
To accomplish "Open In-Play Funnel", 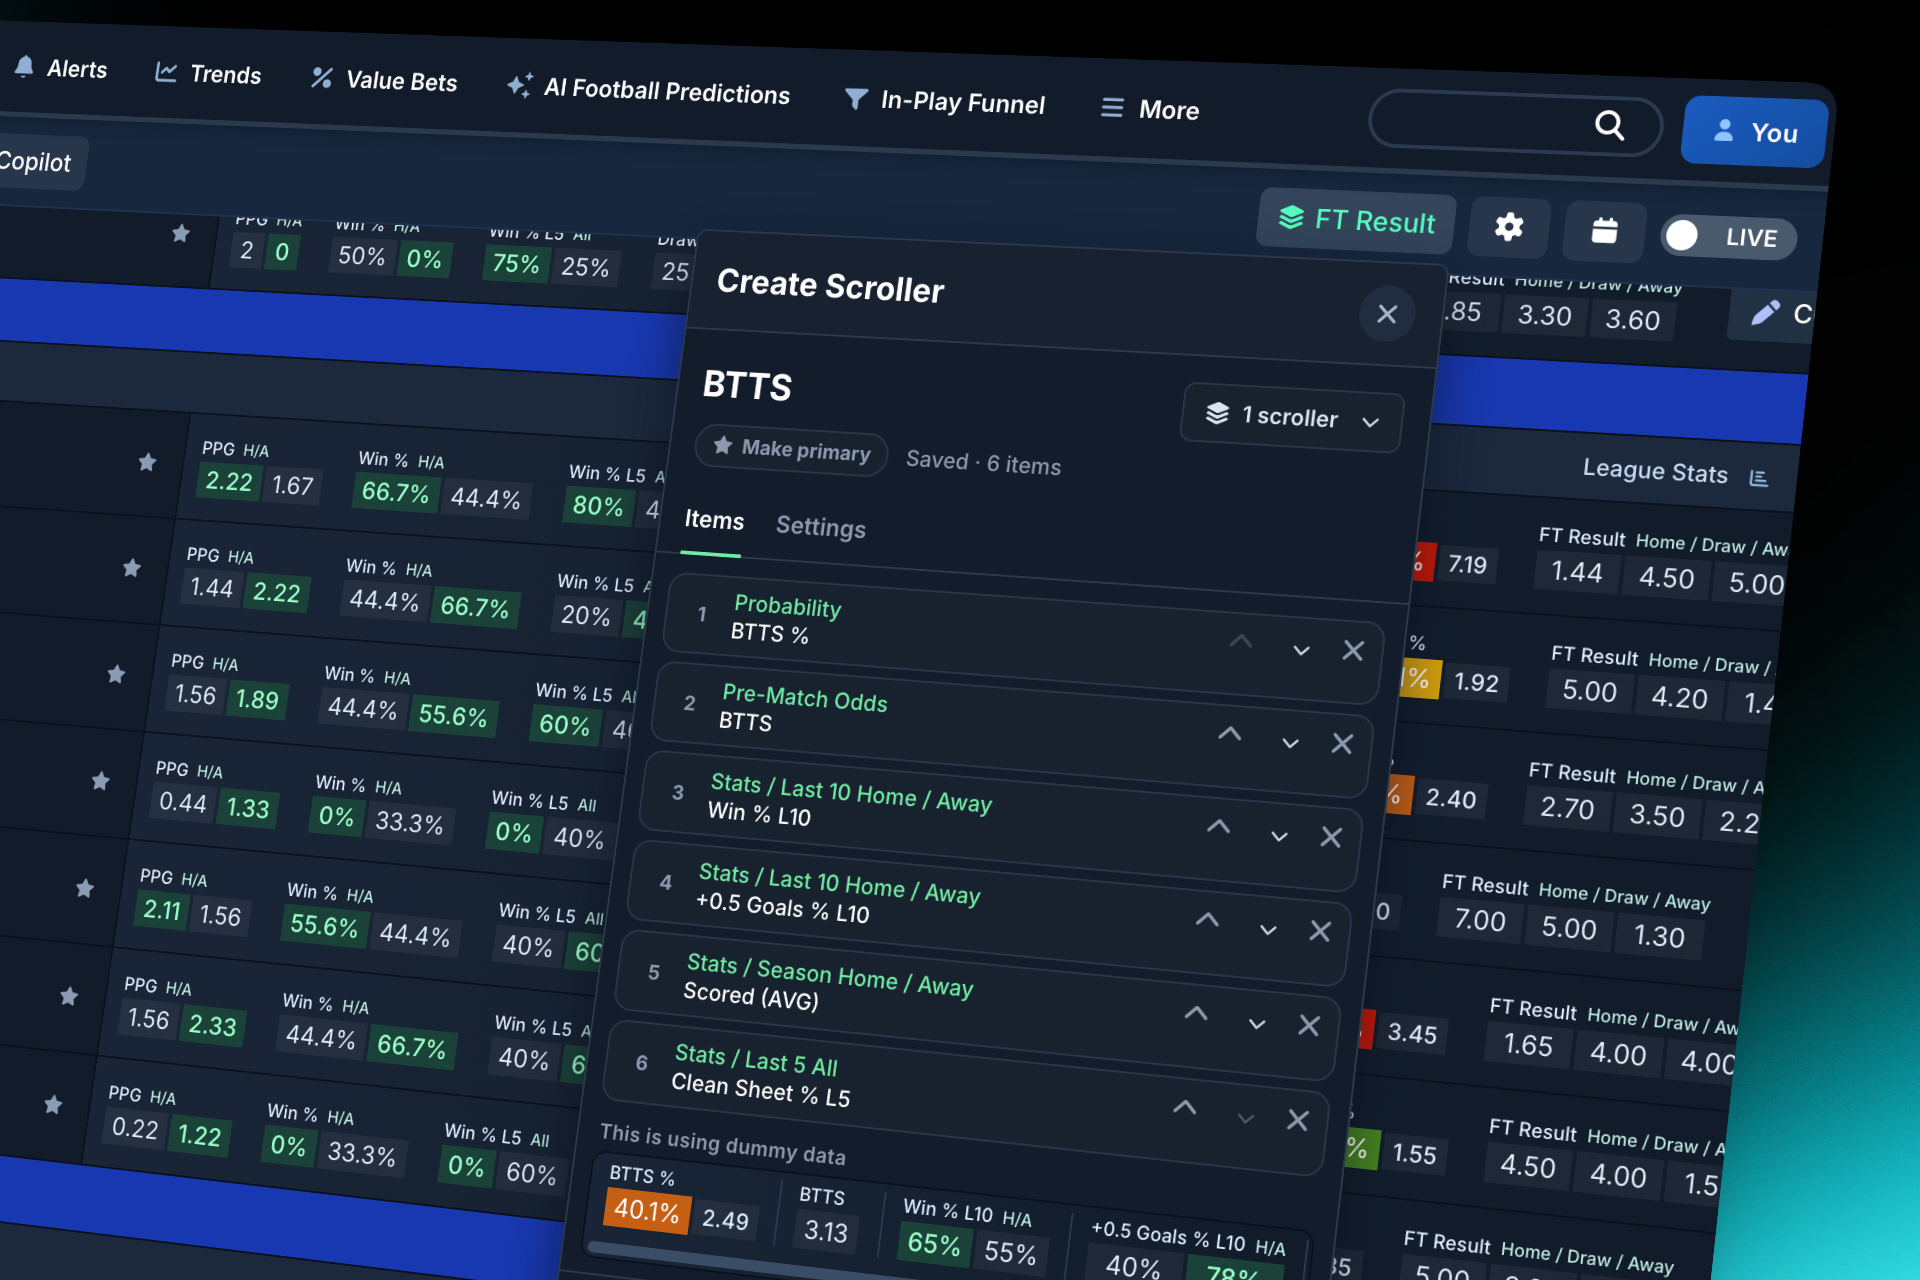I will pyautogui.click(x=945, y=102).
